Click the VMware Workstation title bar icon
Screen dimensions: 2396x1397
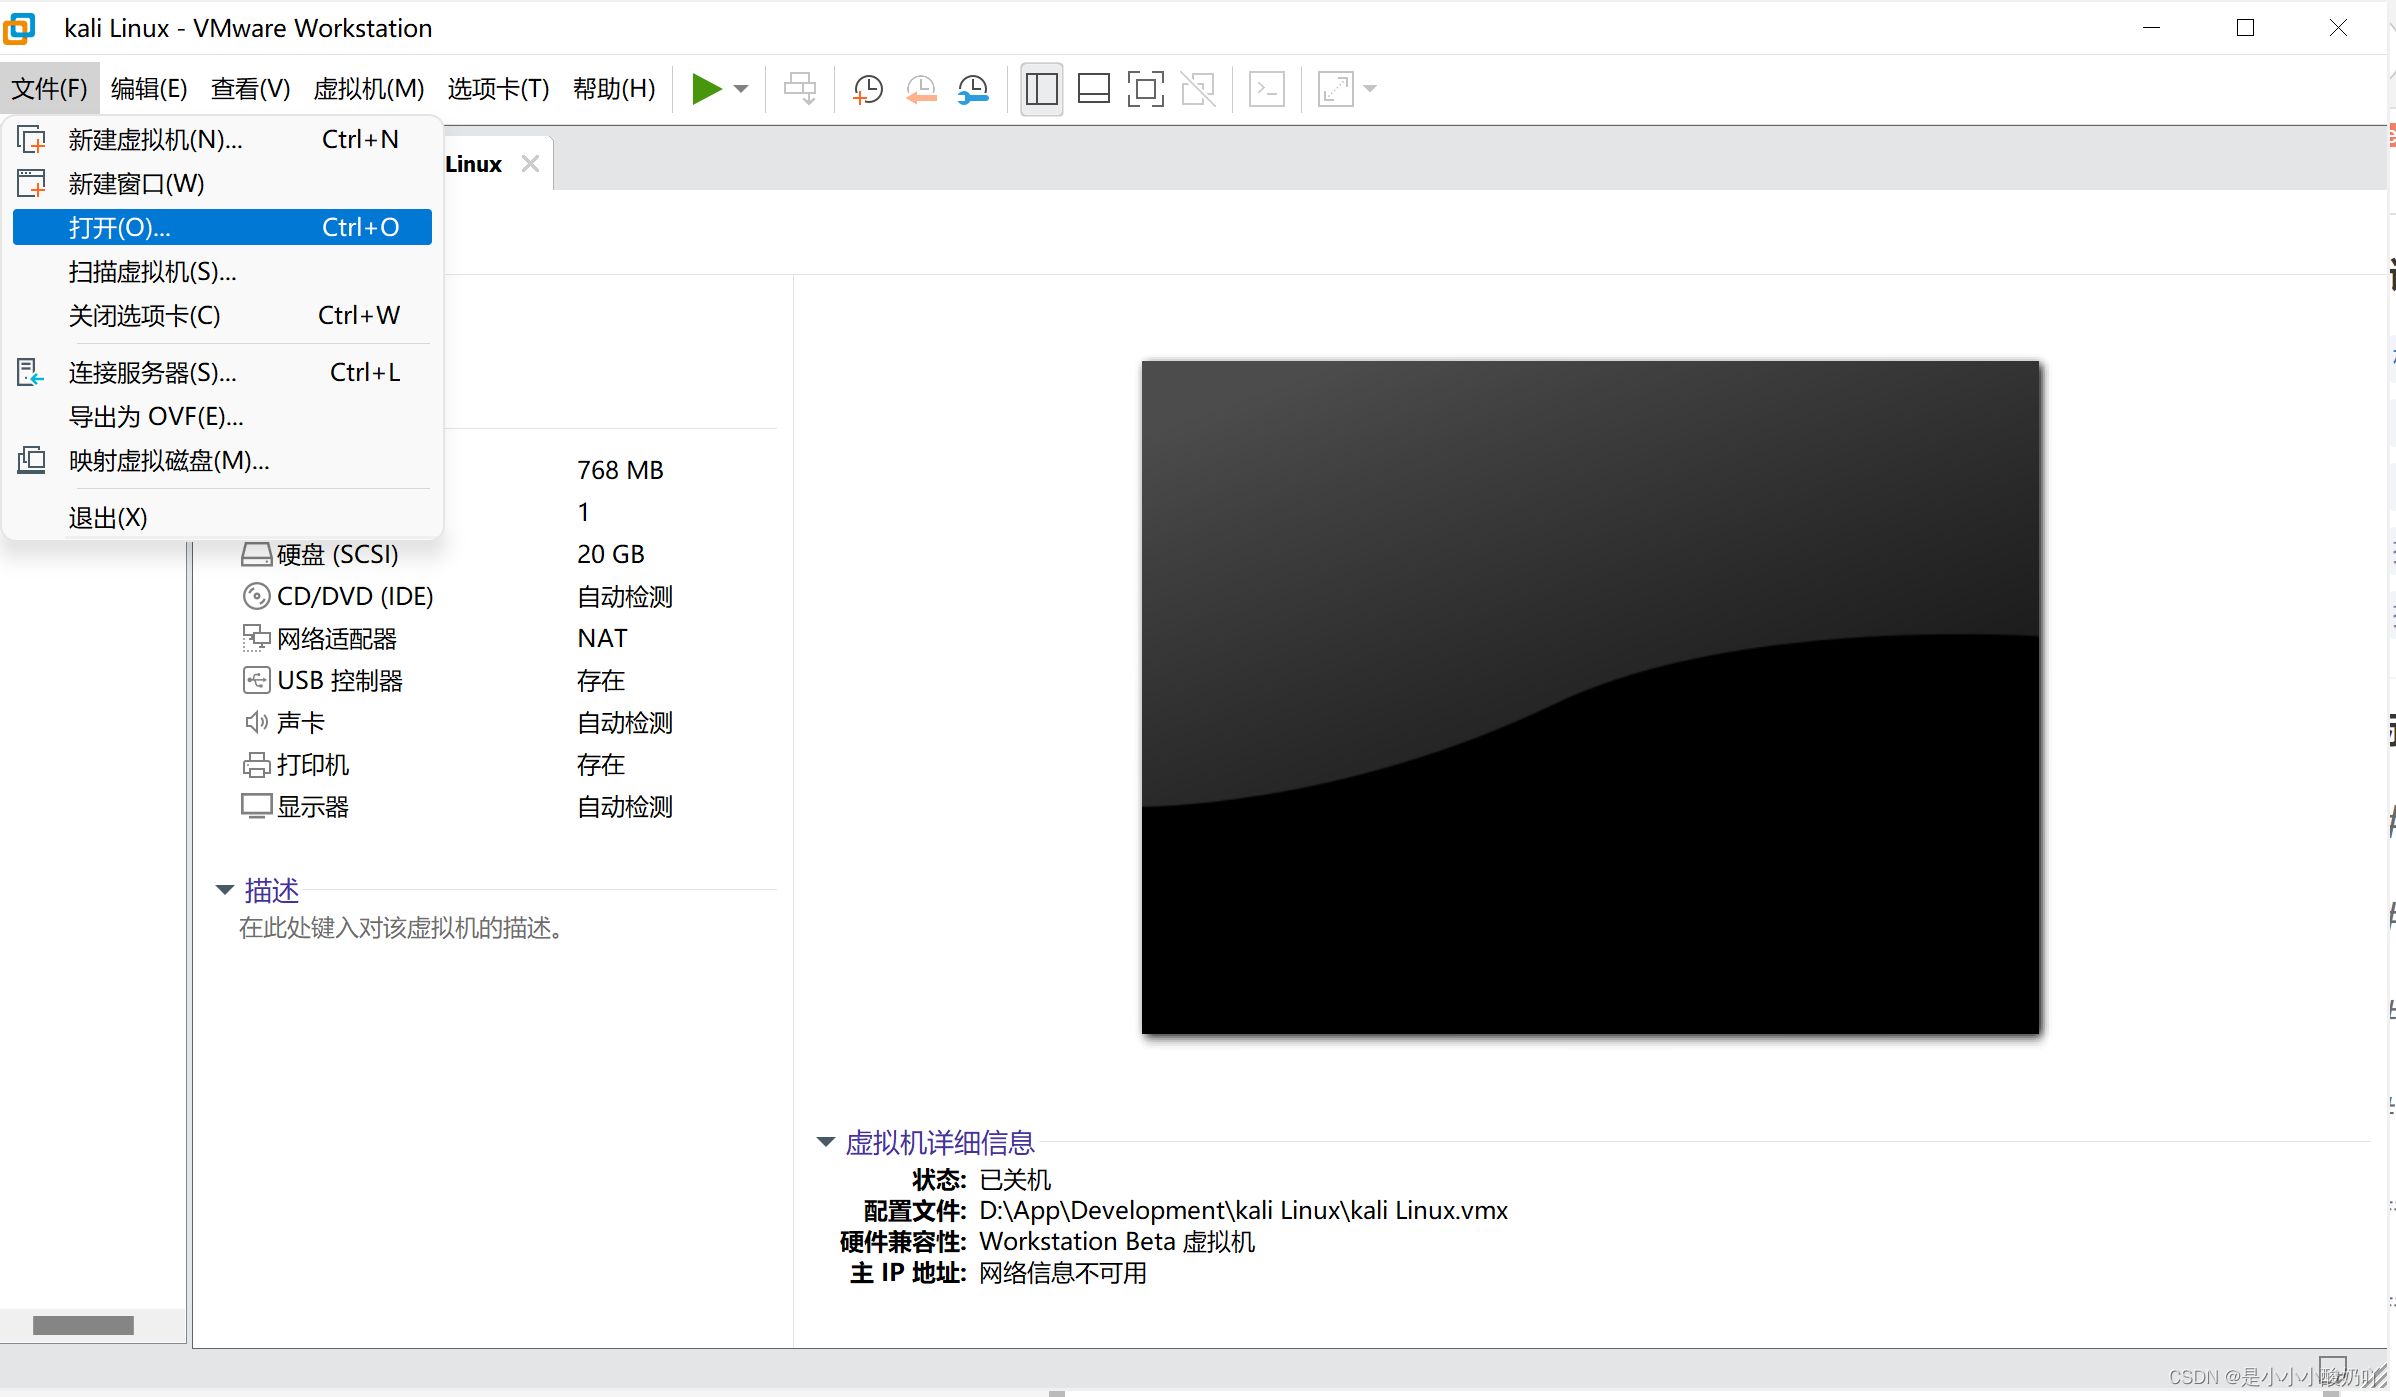click(19, 28)
